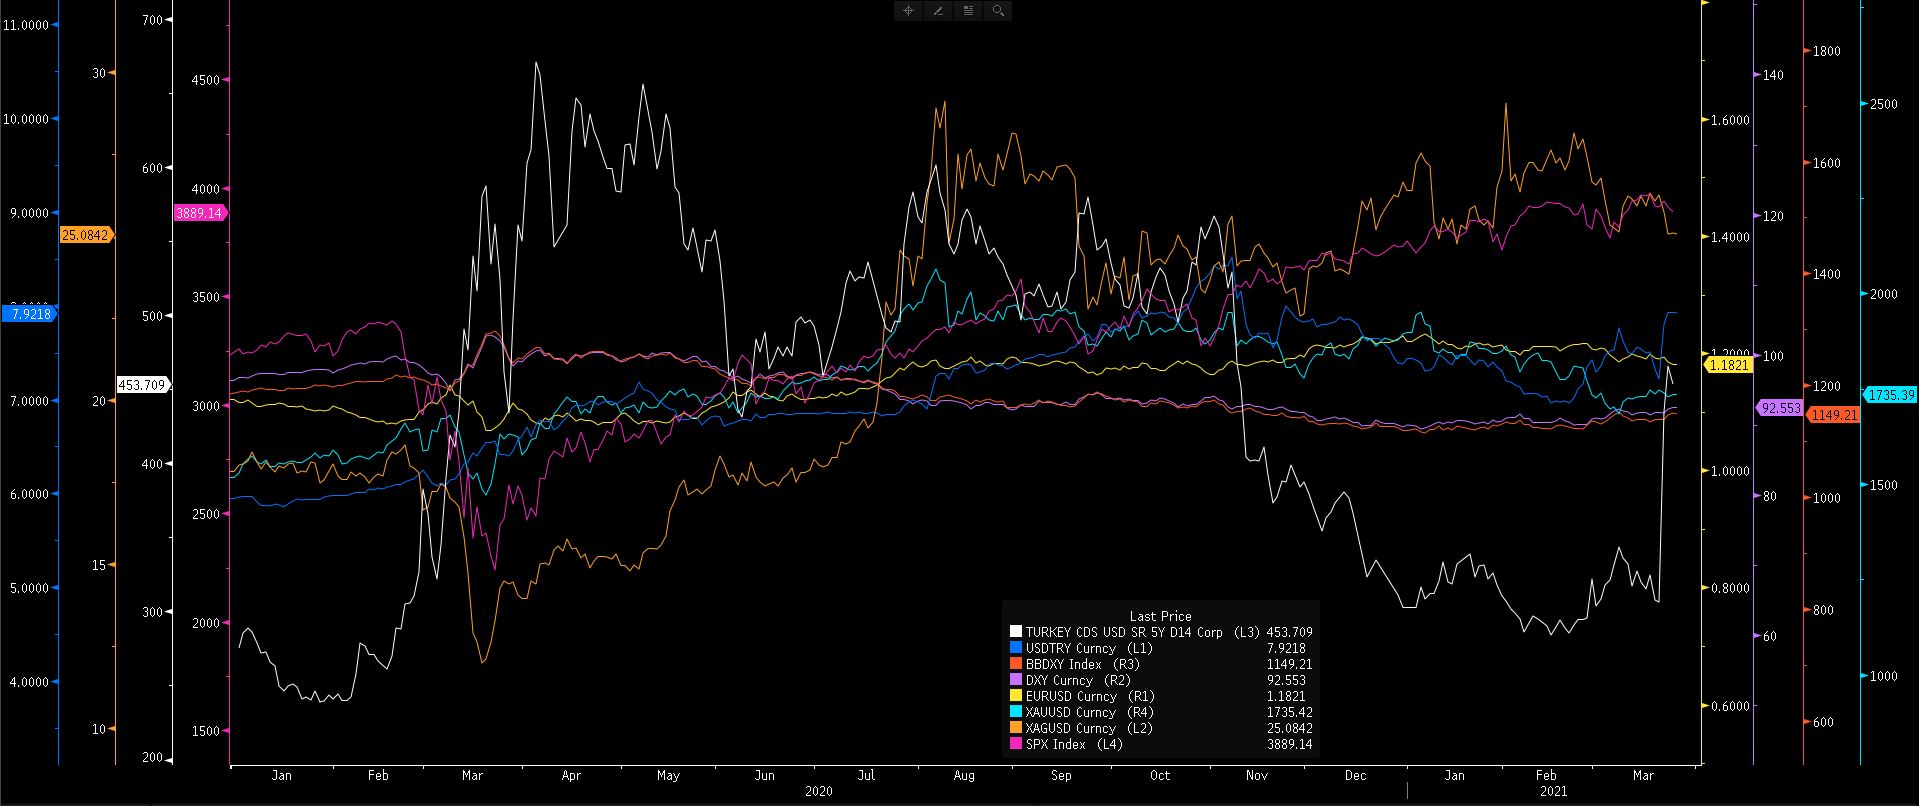
Task: Click blue USDTRY legend color swatch
Action: pos(1016,648)
